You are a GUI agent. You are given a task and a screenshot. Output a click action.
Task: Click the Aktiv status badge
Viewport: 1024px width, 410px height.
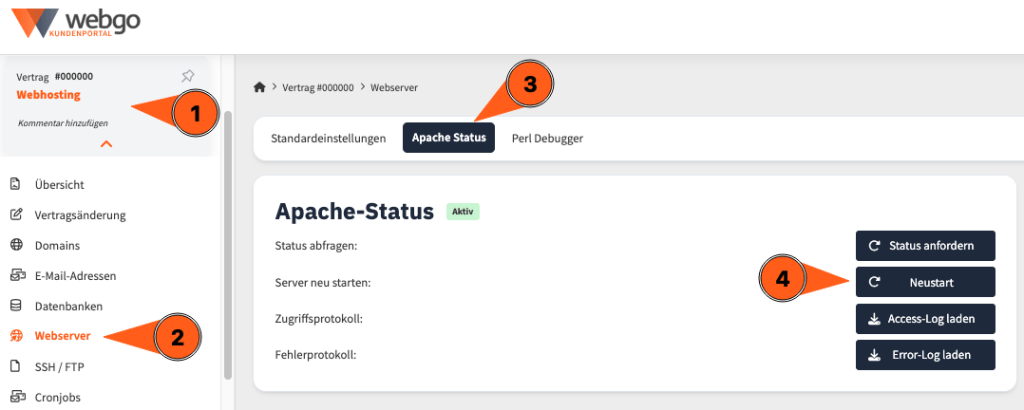coord(463,212)
